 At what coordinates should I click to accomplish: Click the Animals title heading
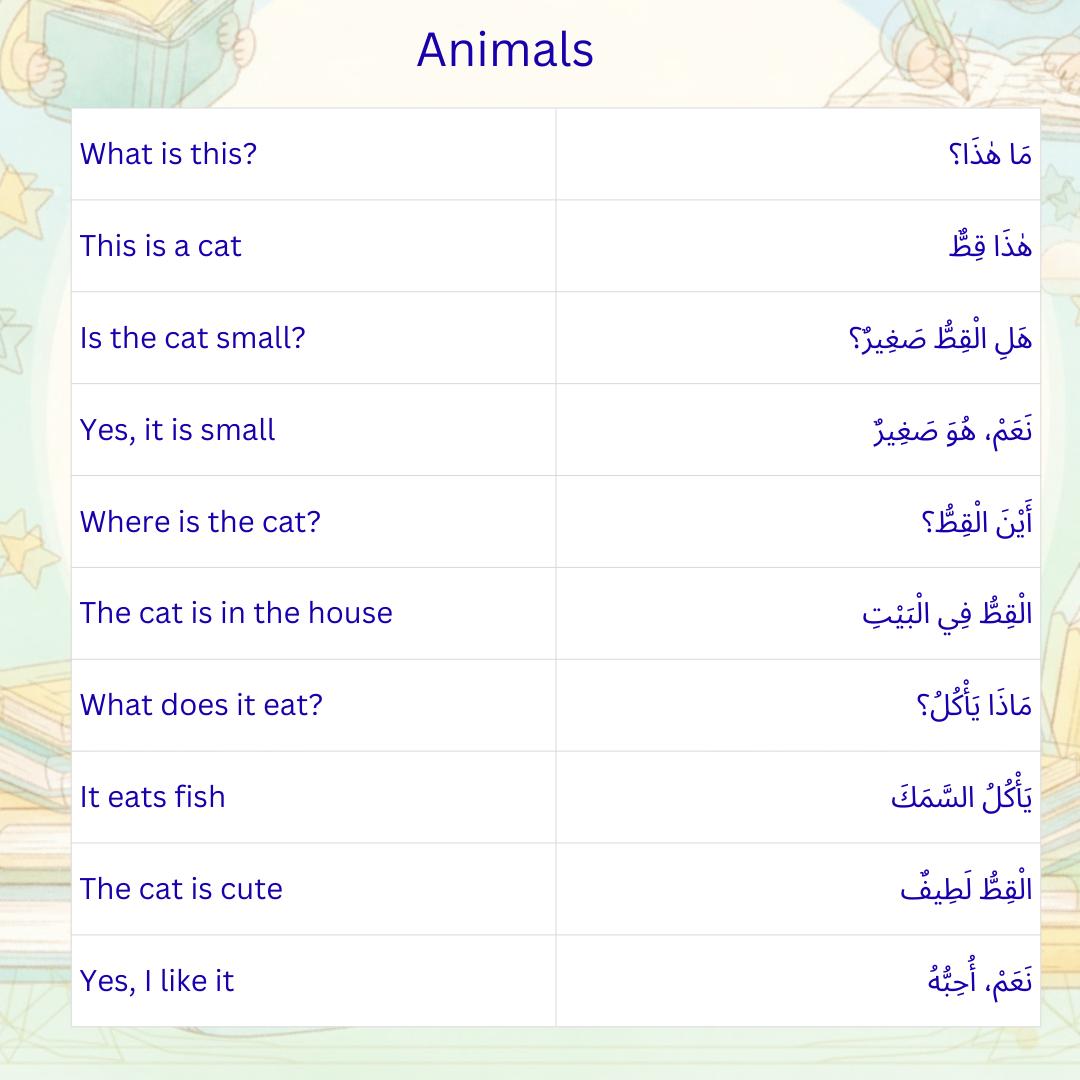pyautogui.click(x=505, y=50)
